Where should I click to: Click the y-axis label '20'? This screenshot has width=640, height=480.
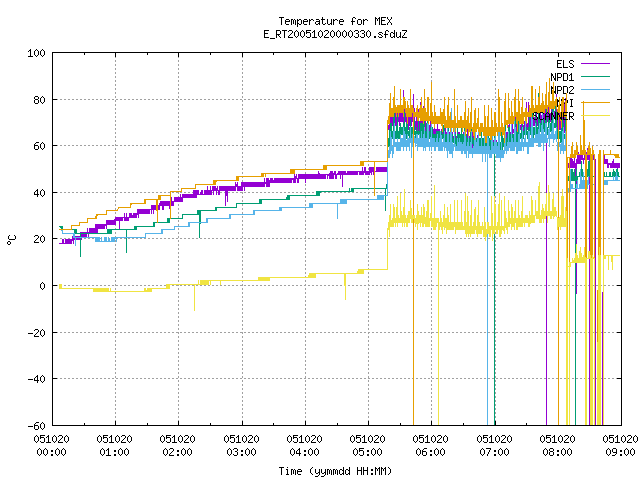[40, 239]
